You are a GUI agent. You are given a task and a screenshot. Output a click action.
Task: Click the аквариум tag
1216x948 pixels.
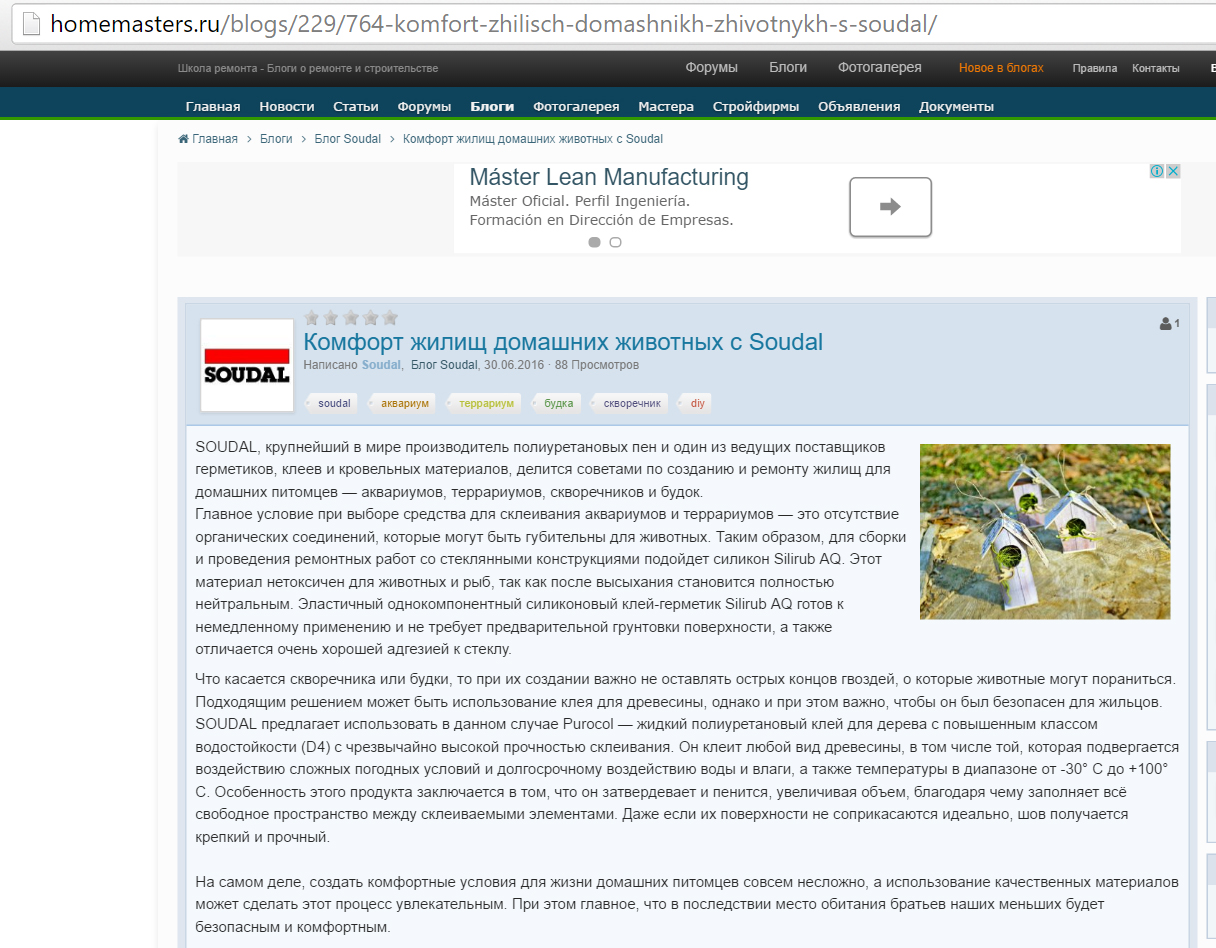point(405,403)
